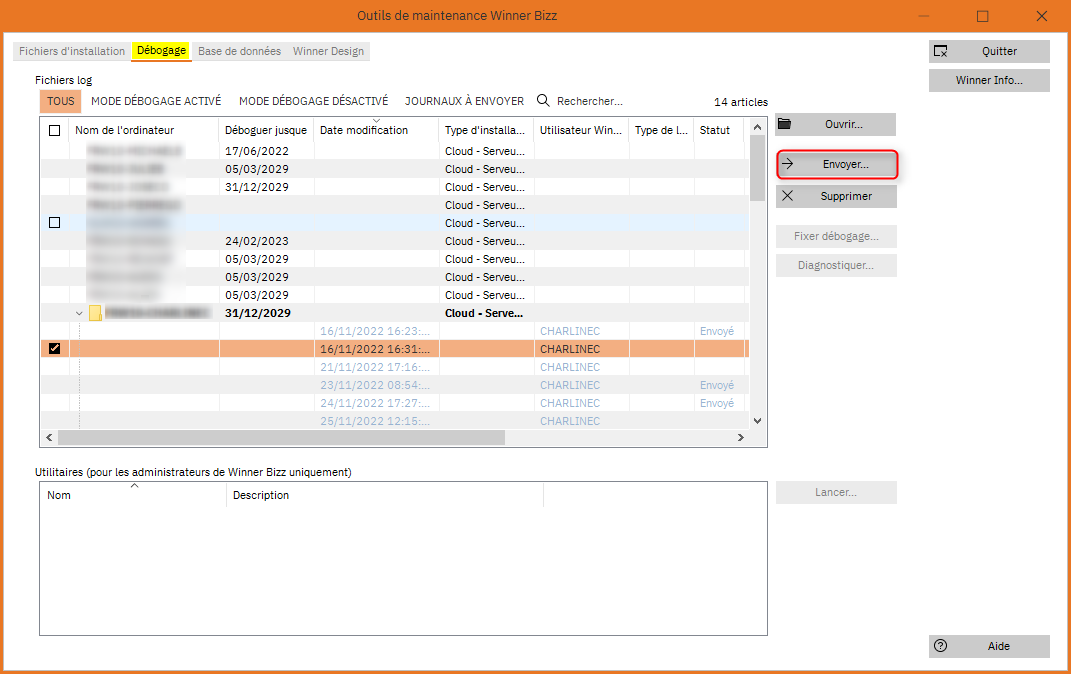This screenshot has height=674, width=1071.
Task: Select the log entry 16/11/2022 16:31
Action: pyautogui.click(x=395, y=349)
